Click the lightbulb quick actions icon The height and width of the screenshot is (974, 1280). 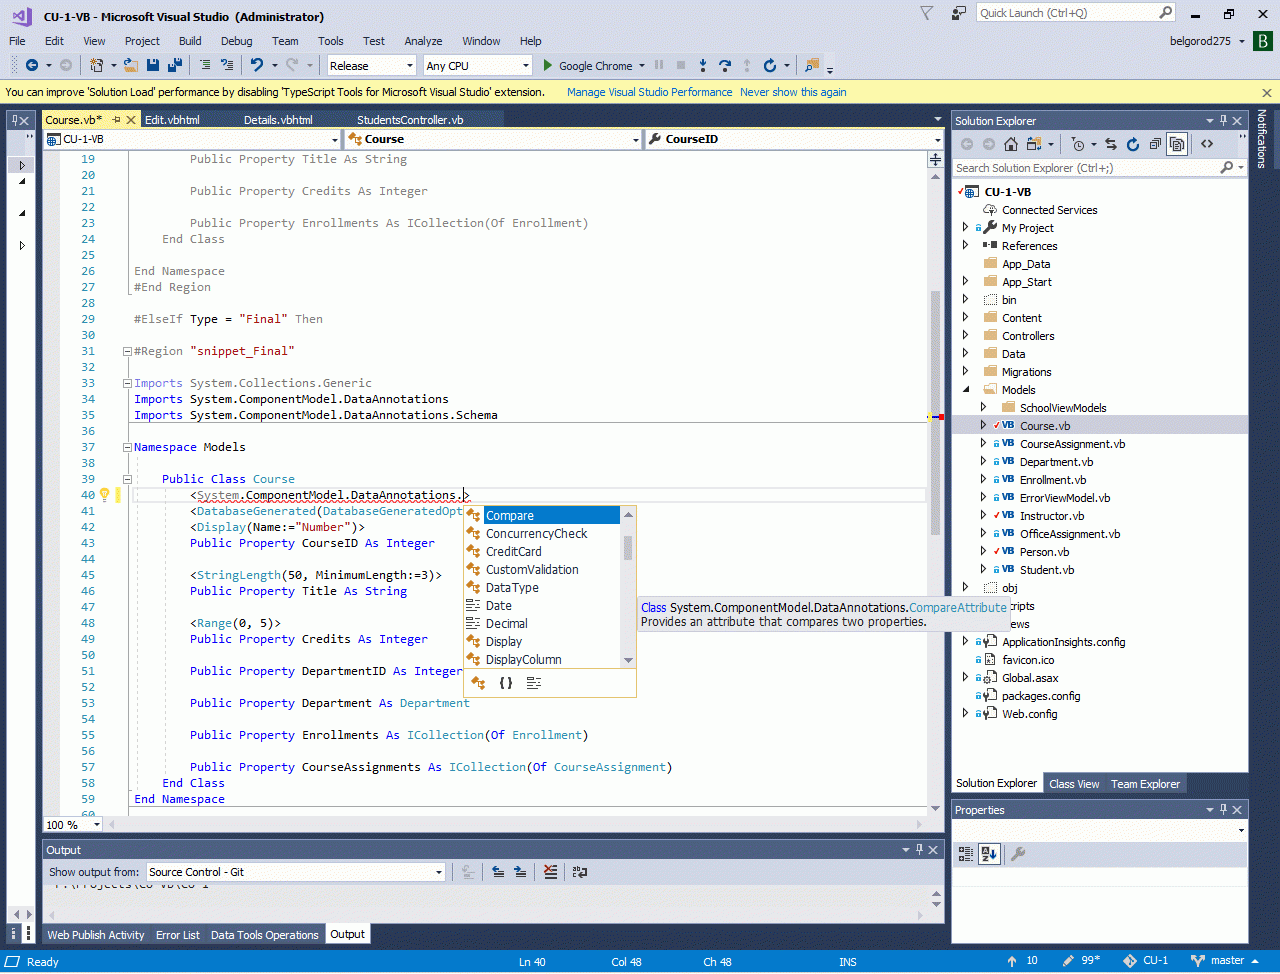103,495
